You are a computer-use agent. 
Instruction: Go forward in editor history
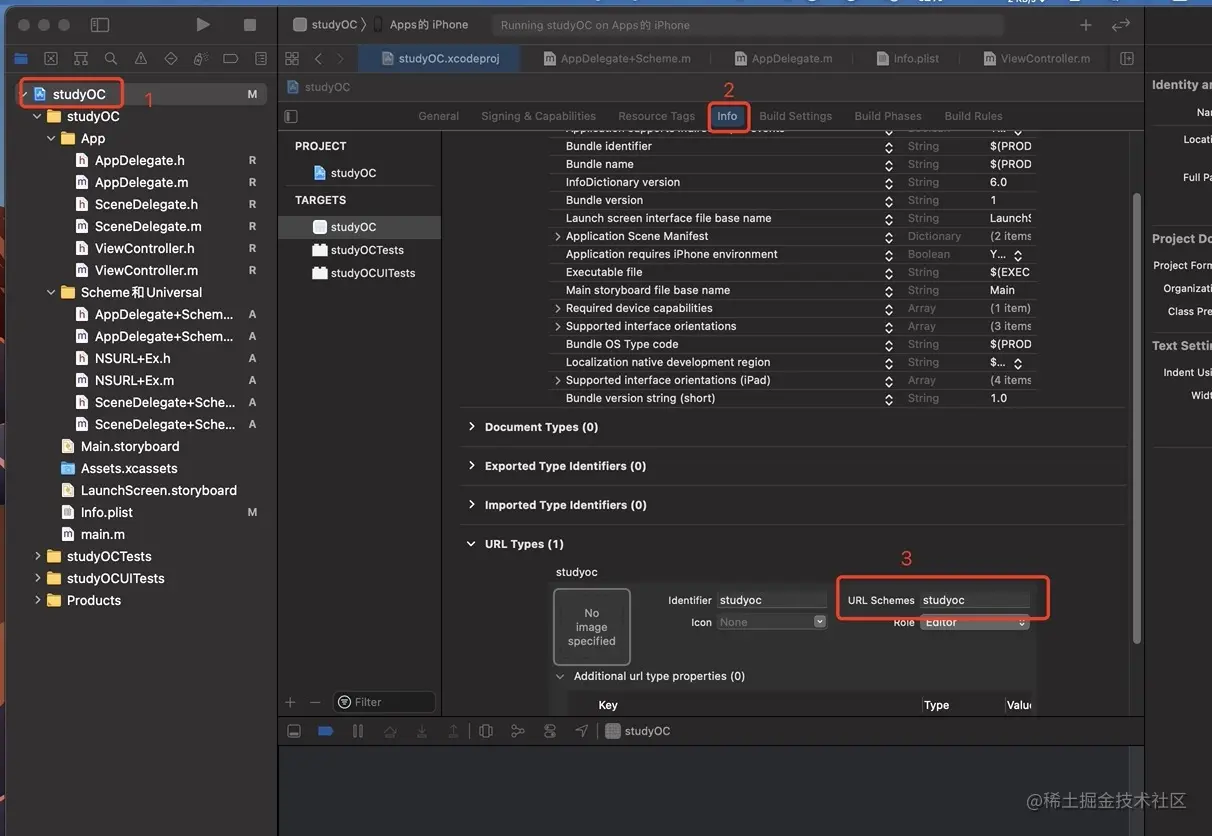click(340, 59)
